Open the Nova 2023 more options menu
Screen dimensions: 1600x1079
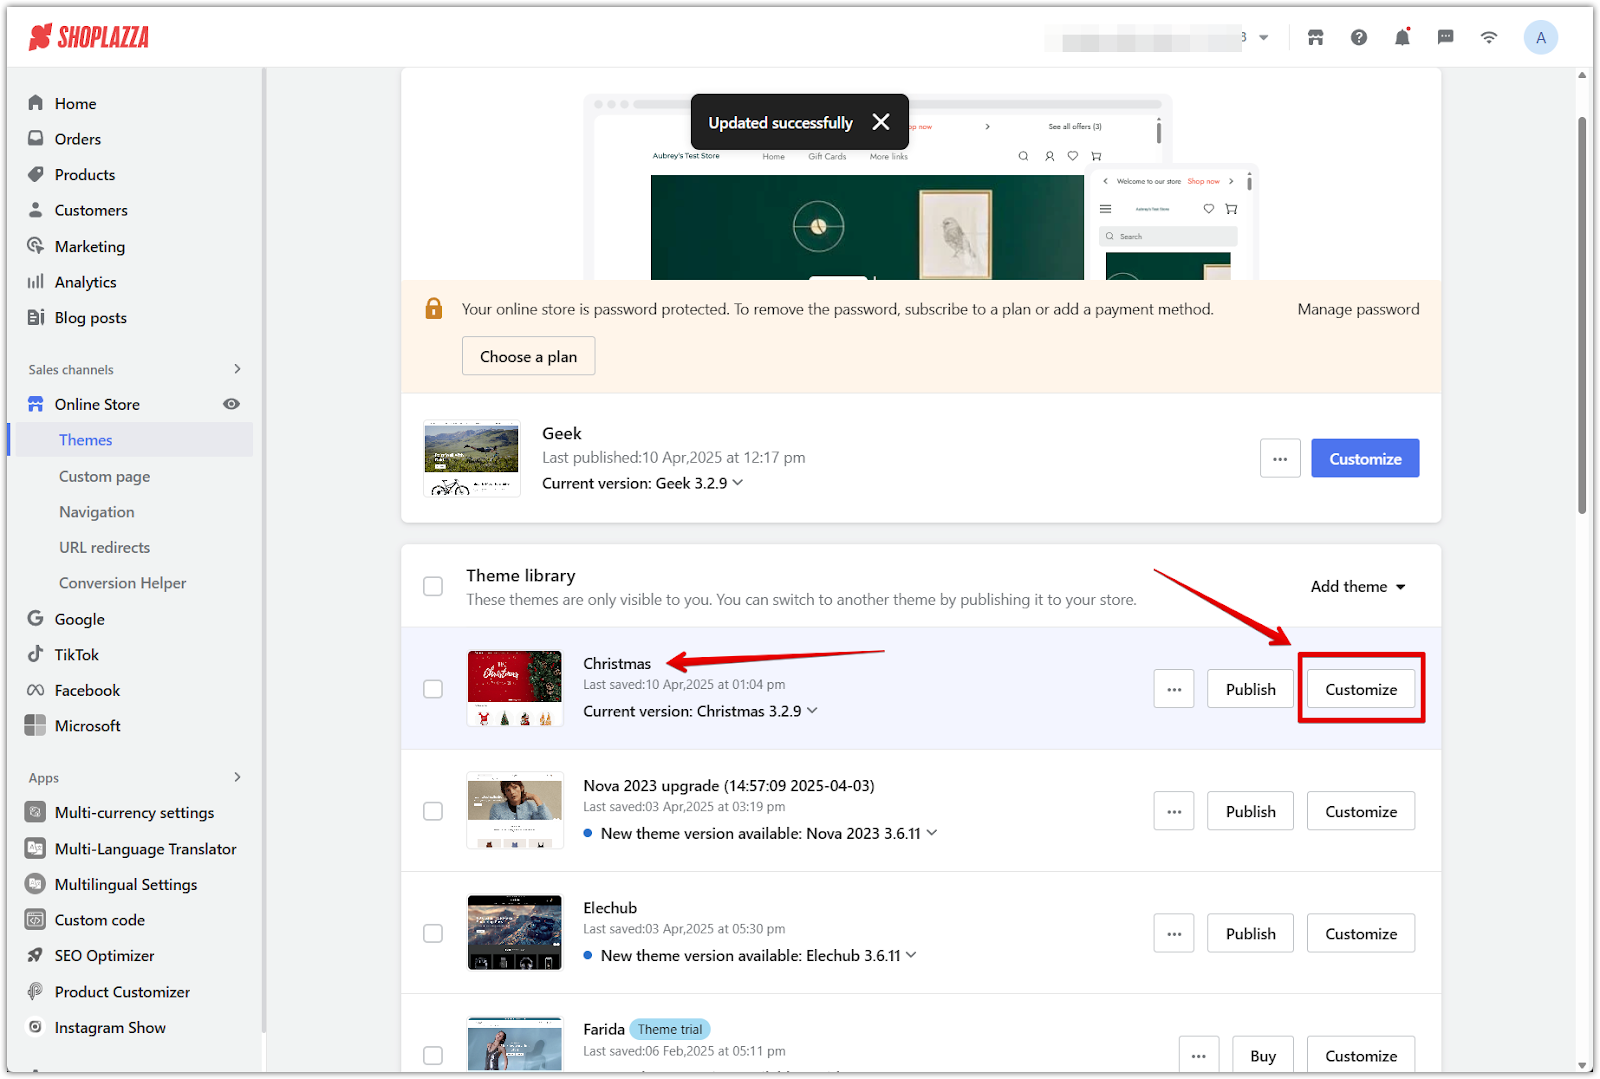(1174, 811)
